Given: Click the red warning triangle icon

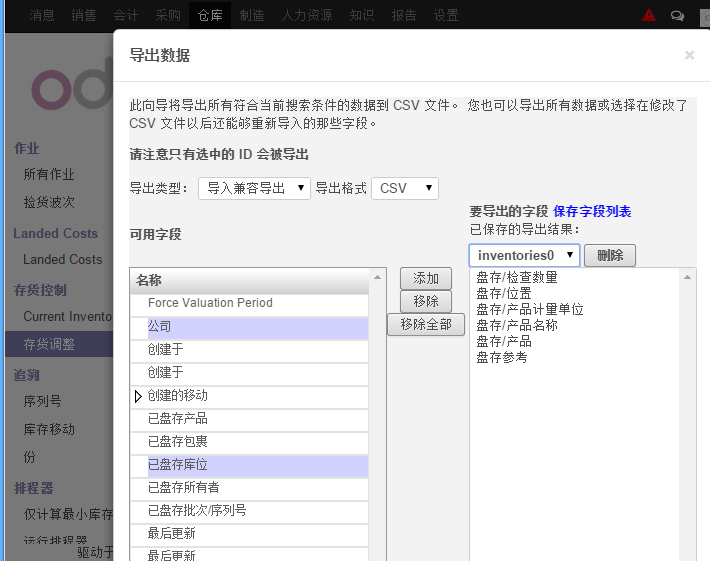Looking at the screenshot, I should tap(649, 15).
